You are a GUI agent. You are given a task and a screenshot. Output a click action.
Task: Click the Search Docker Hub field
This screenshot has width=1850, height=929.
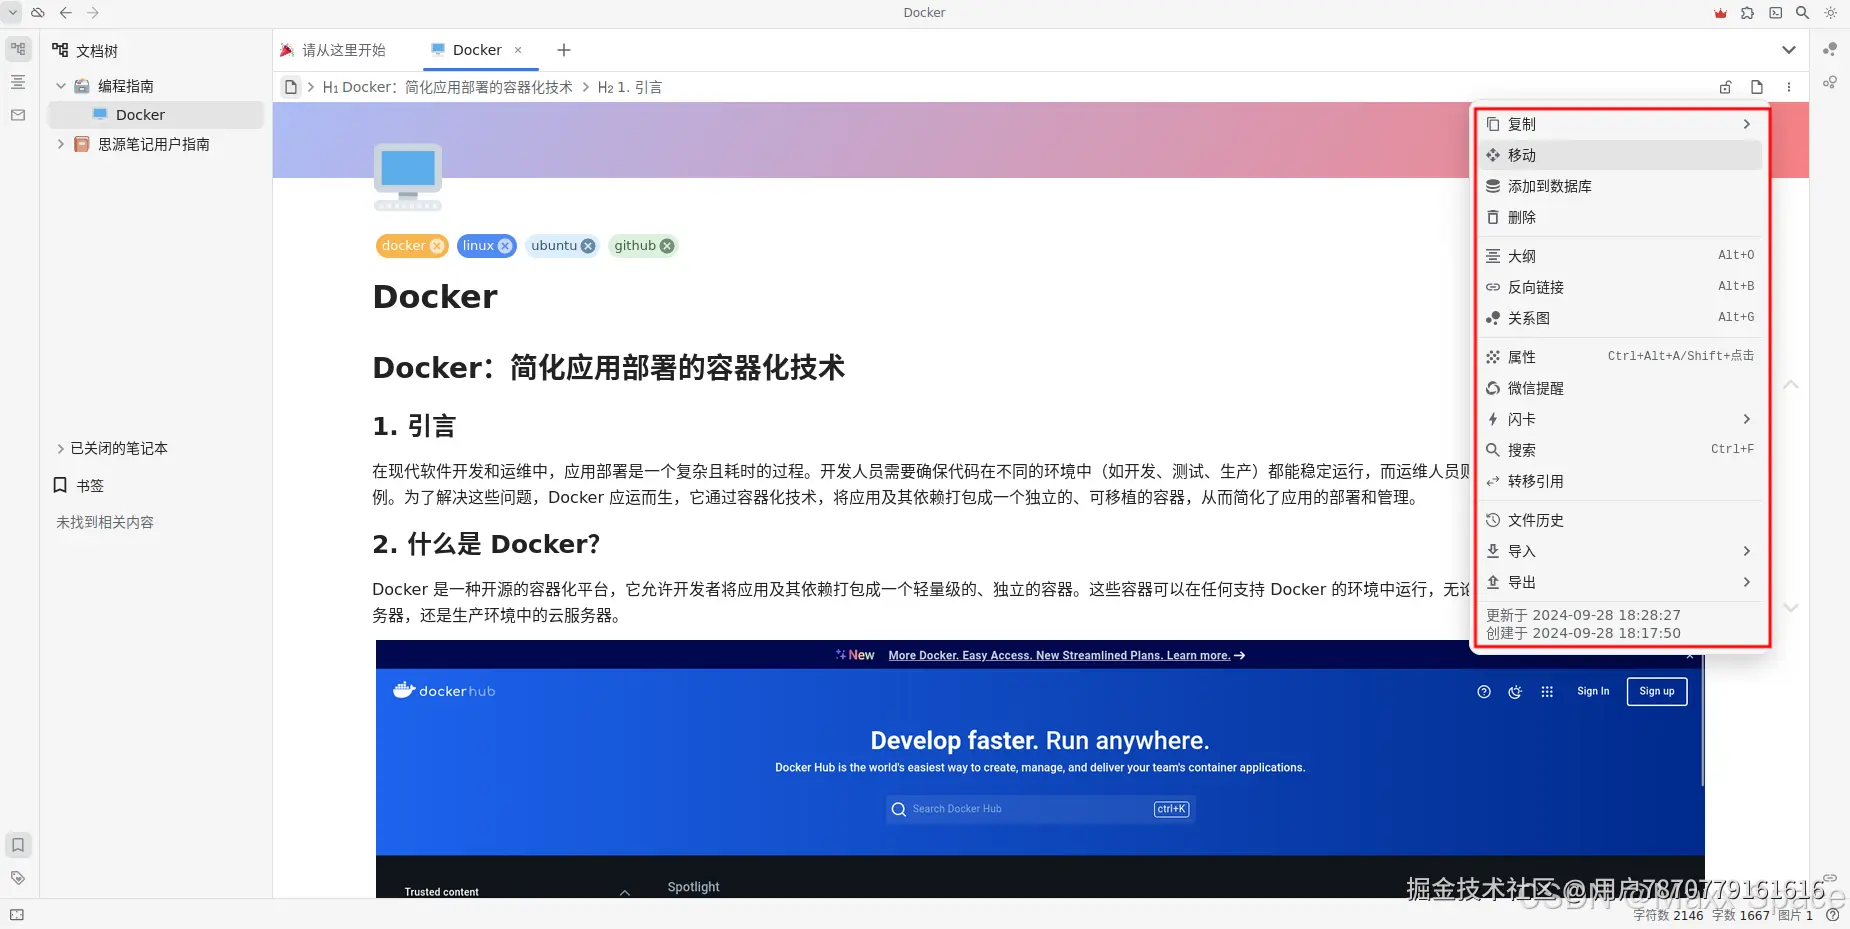[x=1040, y=809]
